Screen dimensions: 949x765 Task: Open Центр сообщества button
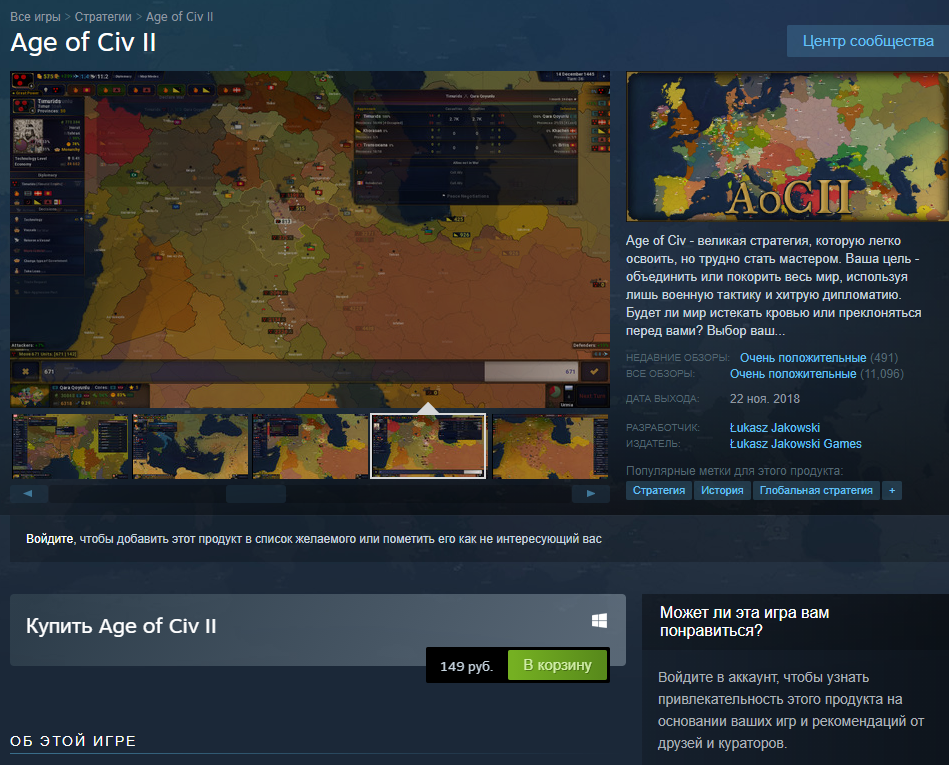(868, 41)
